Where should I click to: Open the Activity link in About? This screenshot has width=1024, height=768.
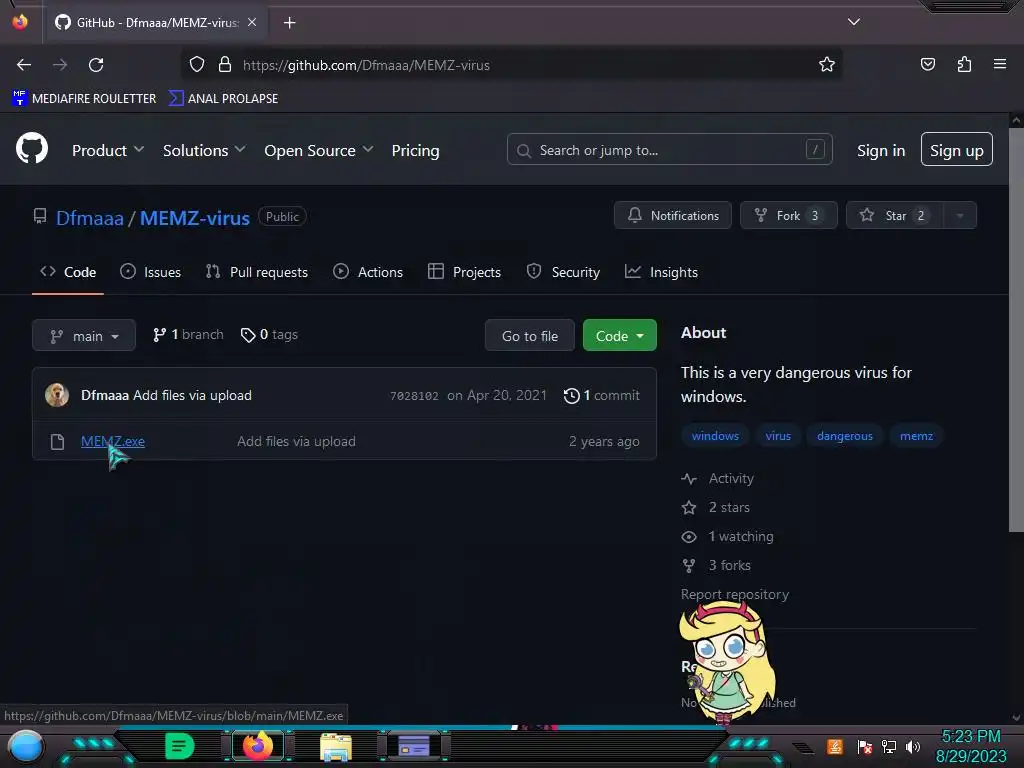click(x=717, y=479)
